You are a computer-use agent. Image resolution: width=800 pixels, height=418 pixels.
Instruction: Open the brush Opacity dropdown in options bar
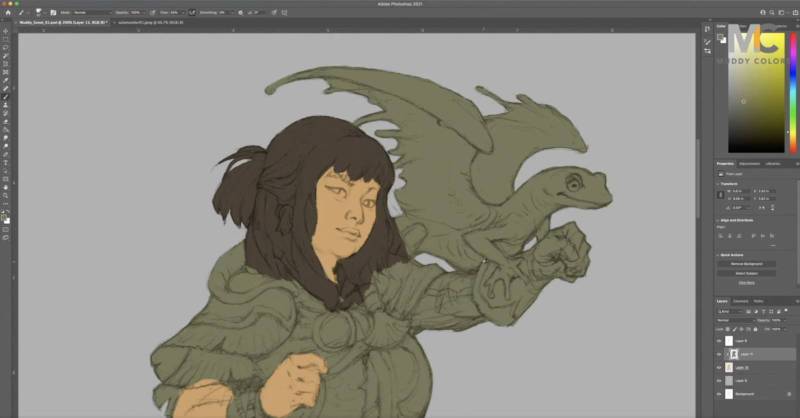[x=143, y=12]
